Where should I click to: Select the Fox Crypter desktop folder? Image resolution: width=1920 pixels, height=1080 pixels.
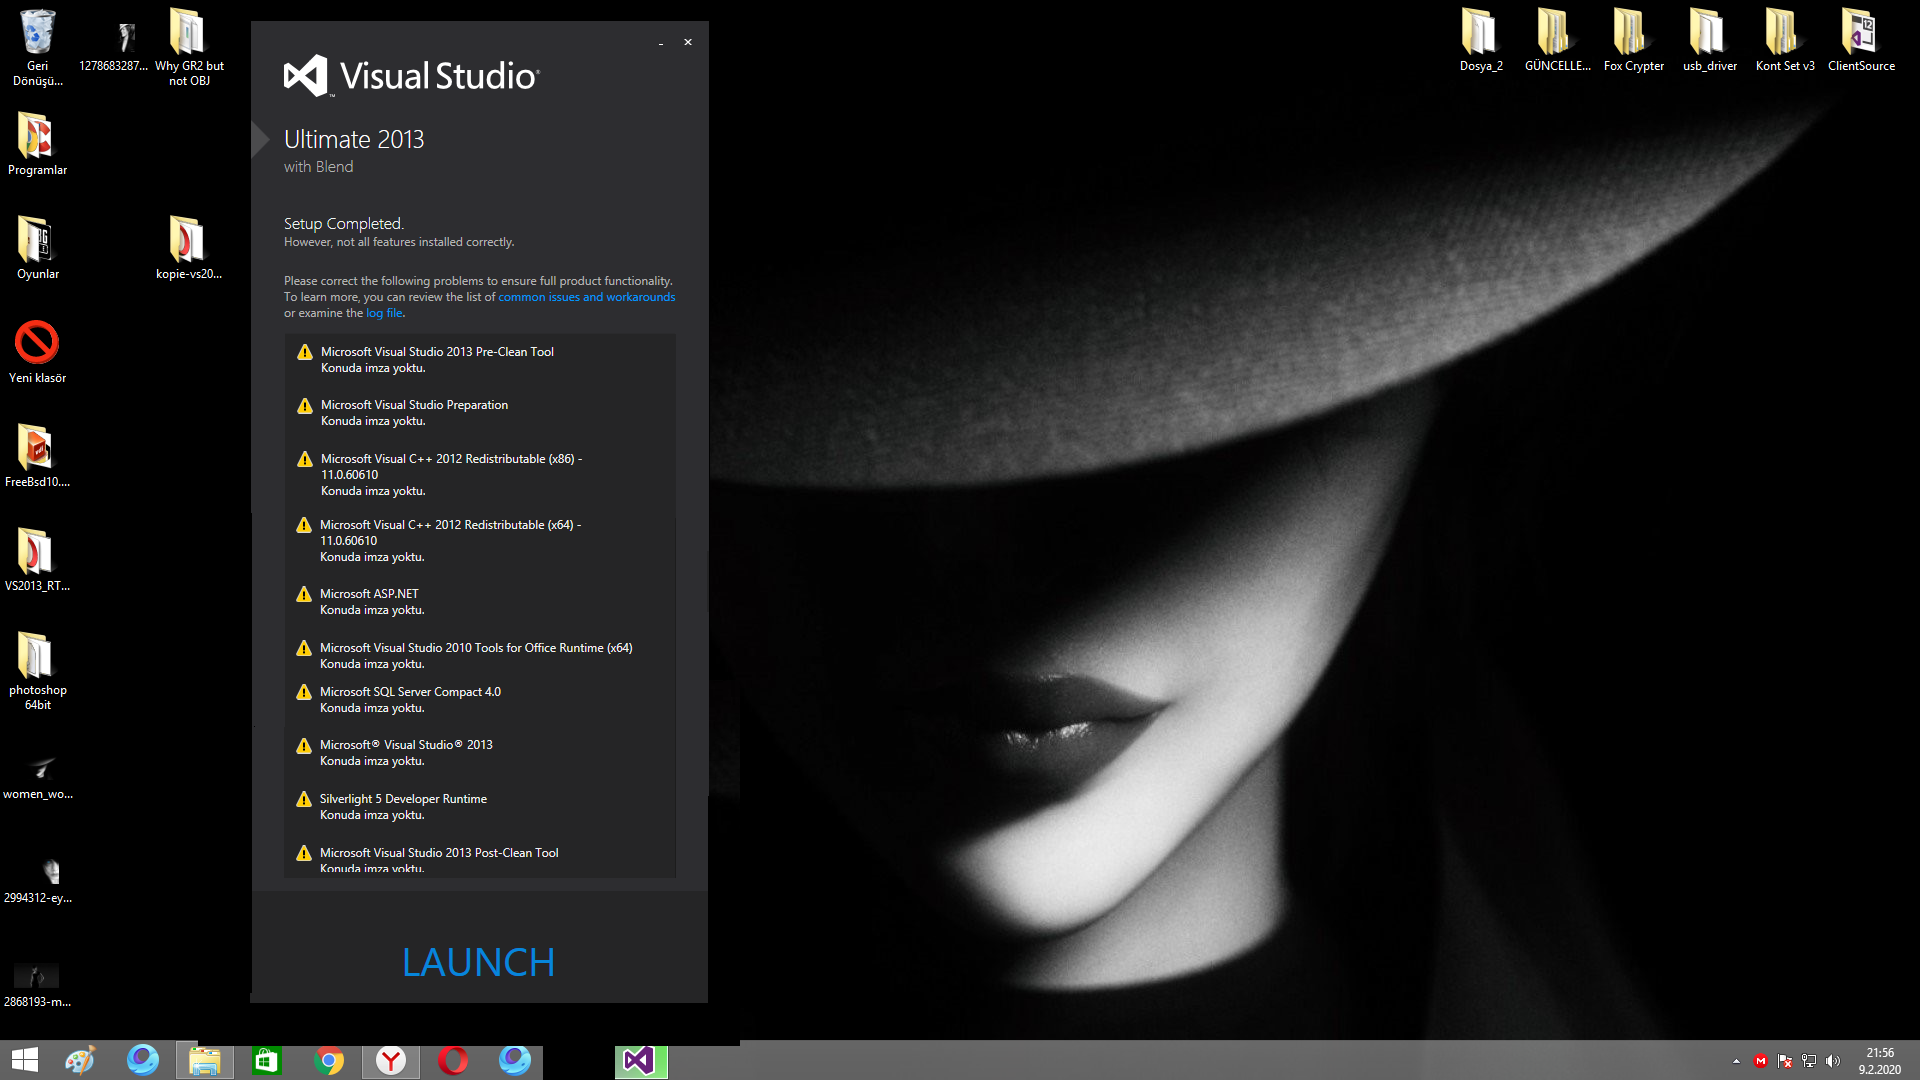tap(1633, 40)
